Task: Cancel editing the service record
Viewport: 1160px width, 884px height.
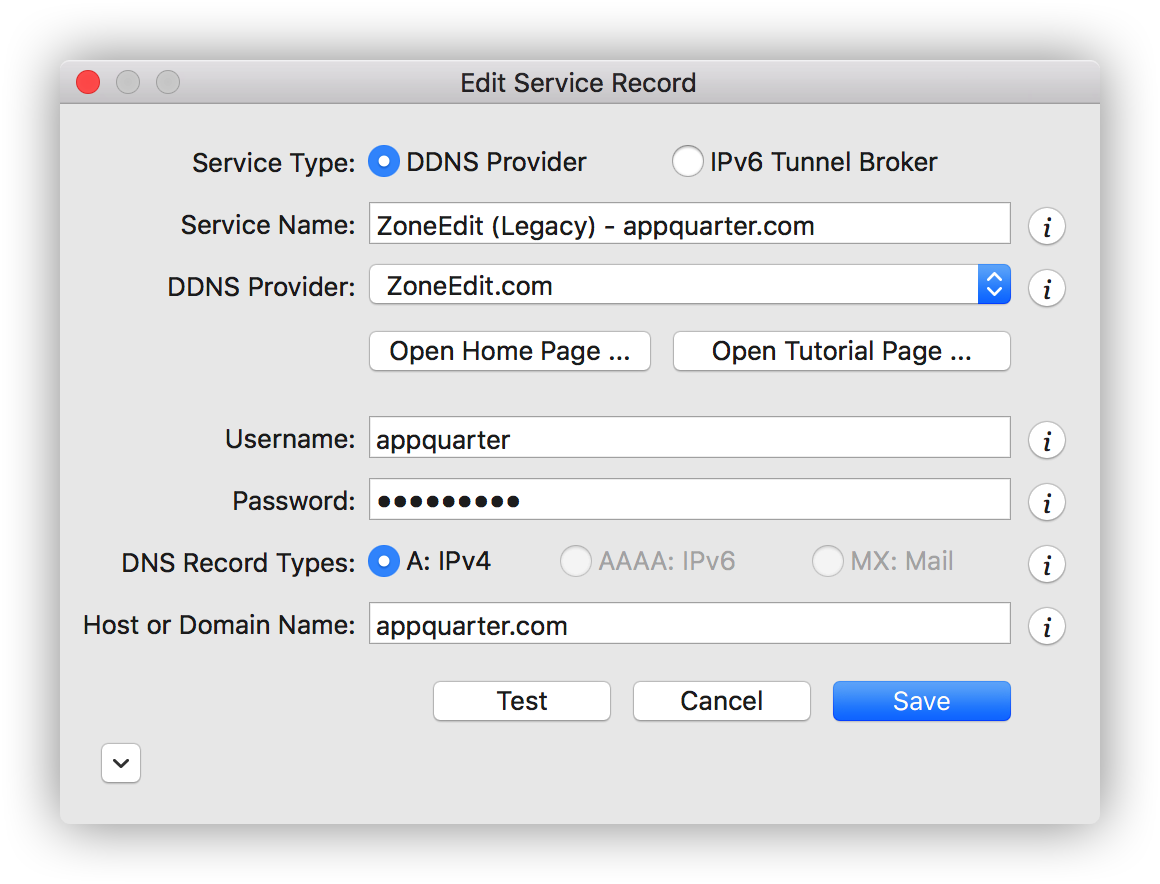Action: 721,701
